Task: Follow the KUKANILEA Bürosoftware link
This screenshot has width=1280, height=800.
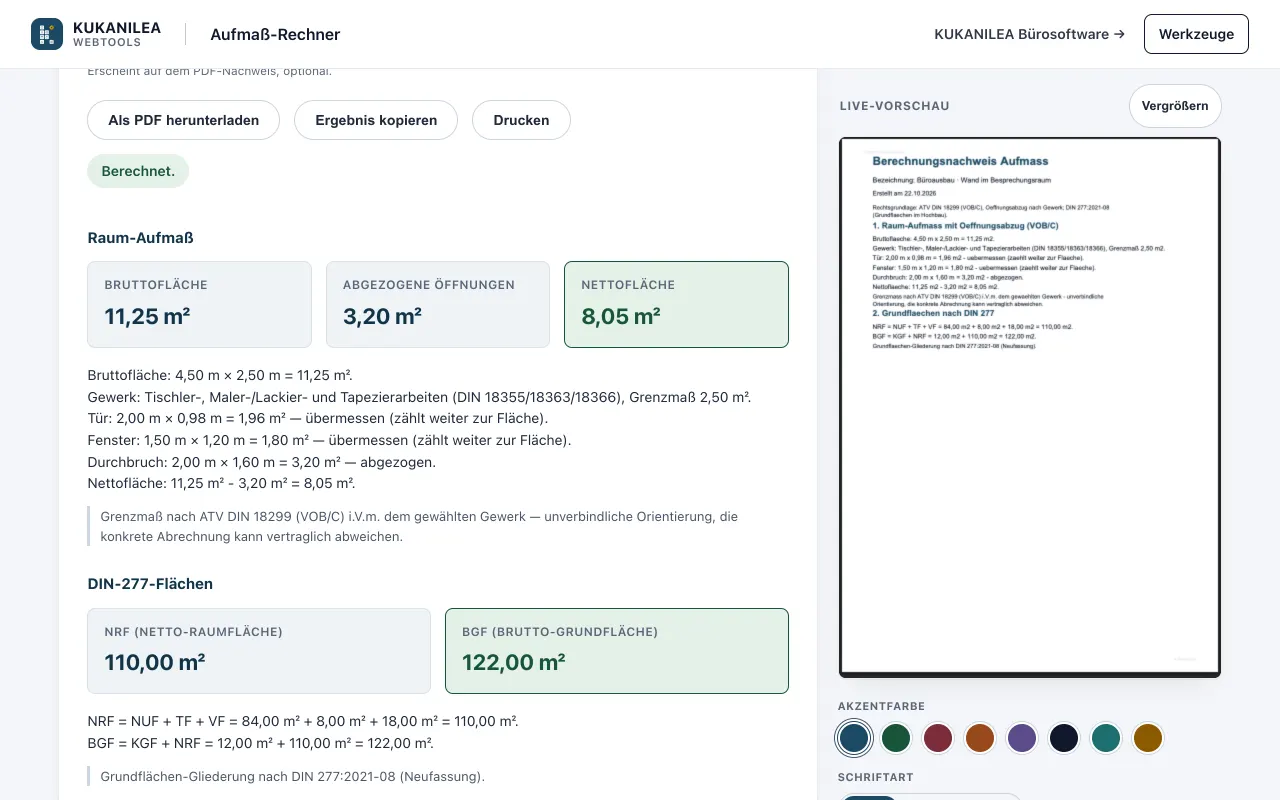Action: coord(1029,34)
